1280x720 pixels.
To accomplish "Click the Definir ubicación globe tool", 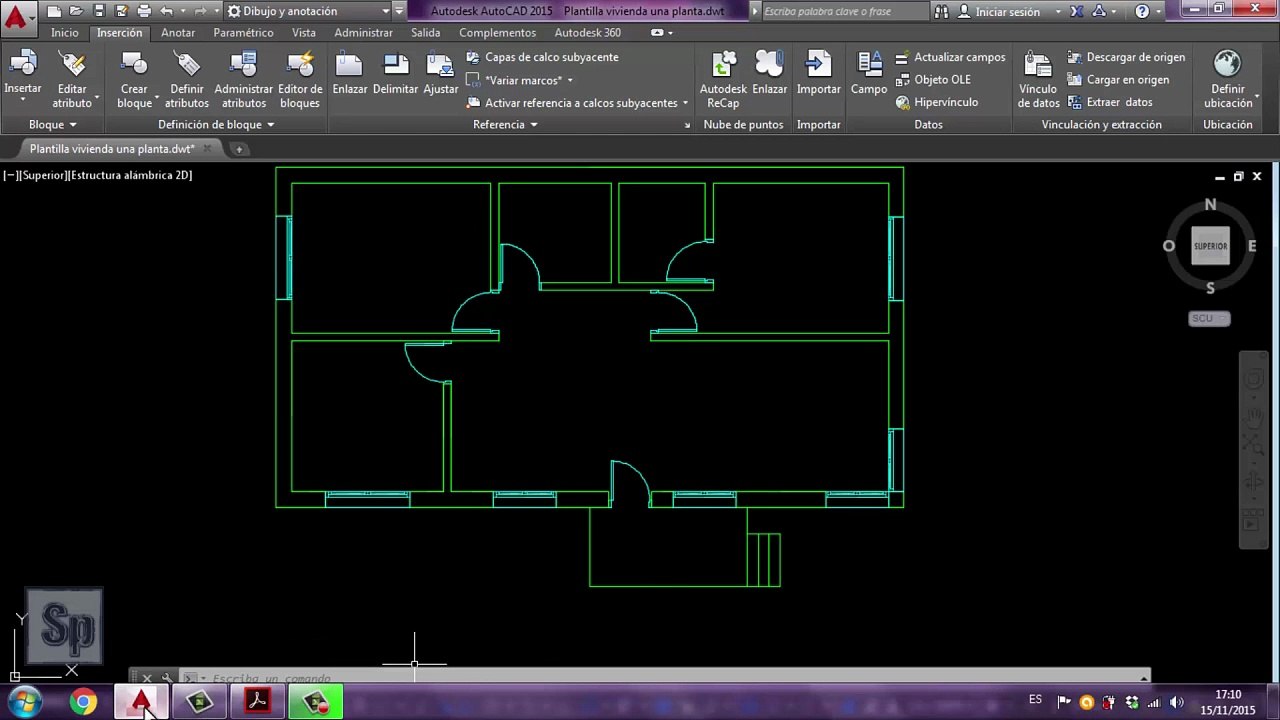I will click(1228, 79).
